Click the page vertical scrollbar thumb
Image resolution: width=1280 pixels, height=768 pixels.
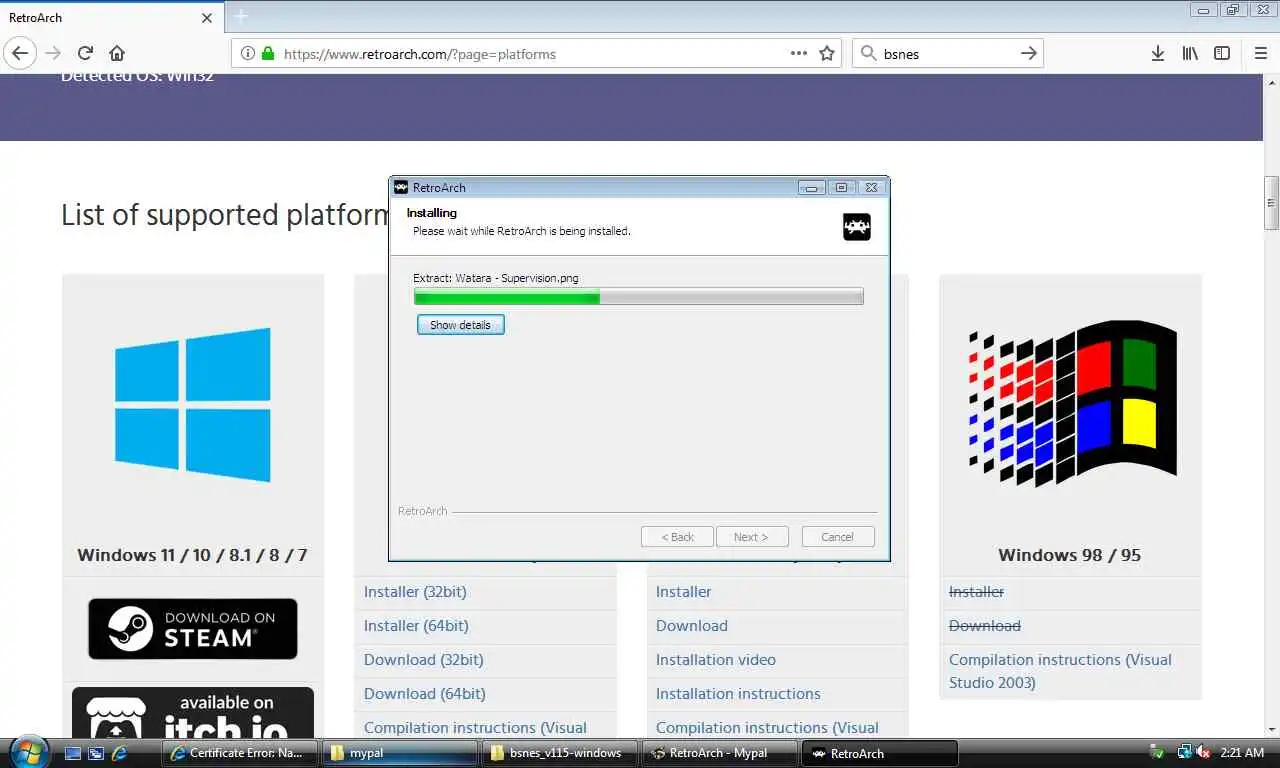pyautogui.click(x=1272, y=203)
